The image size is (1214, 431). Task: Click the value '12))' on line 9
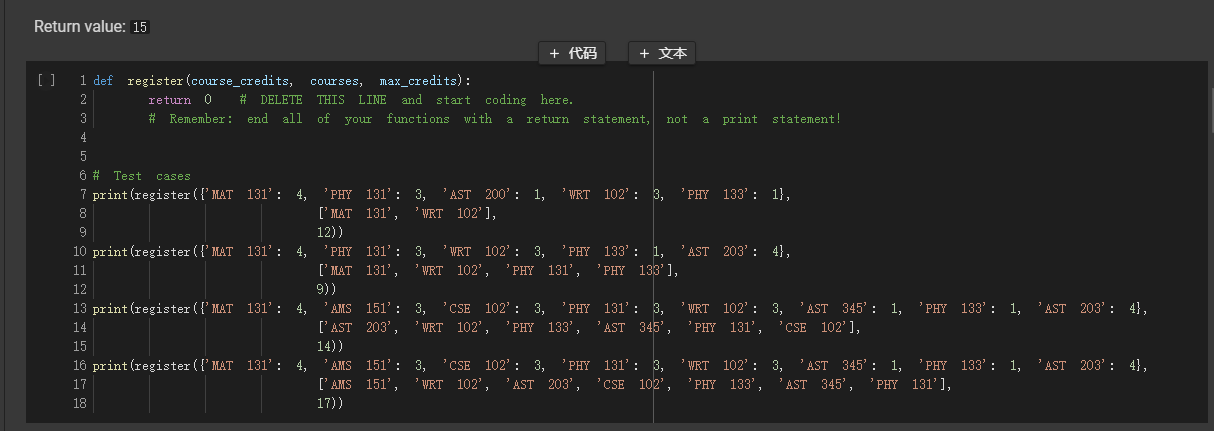click(330, 232)
